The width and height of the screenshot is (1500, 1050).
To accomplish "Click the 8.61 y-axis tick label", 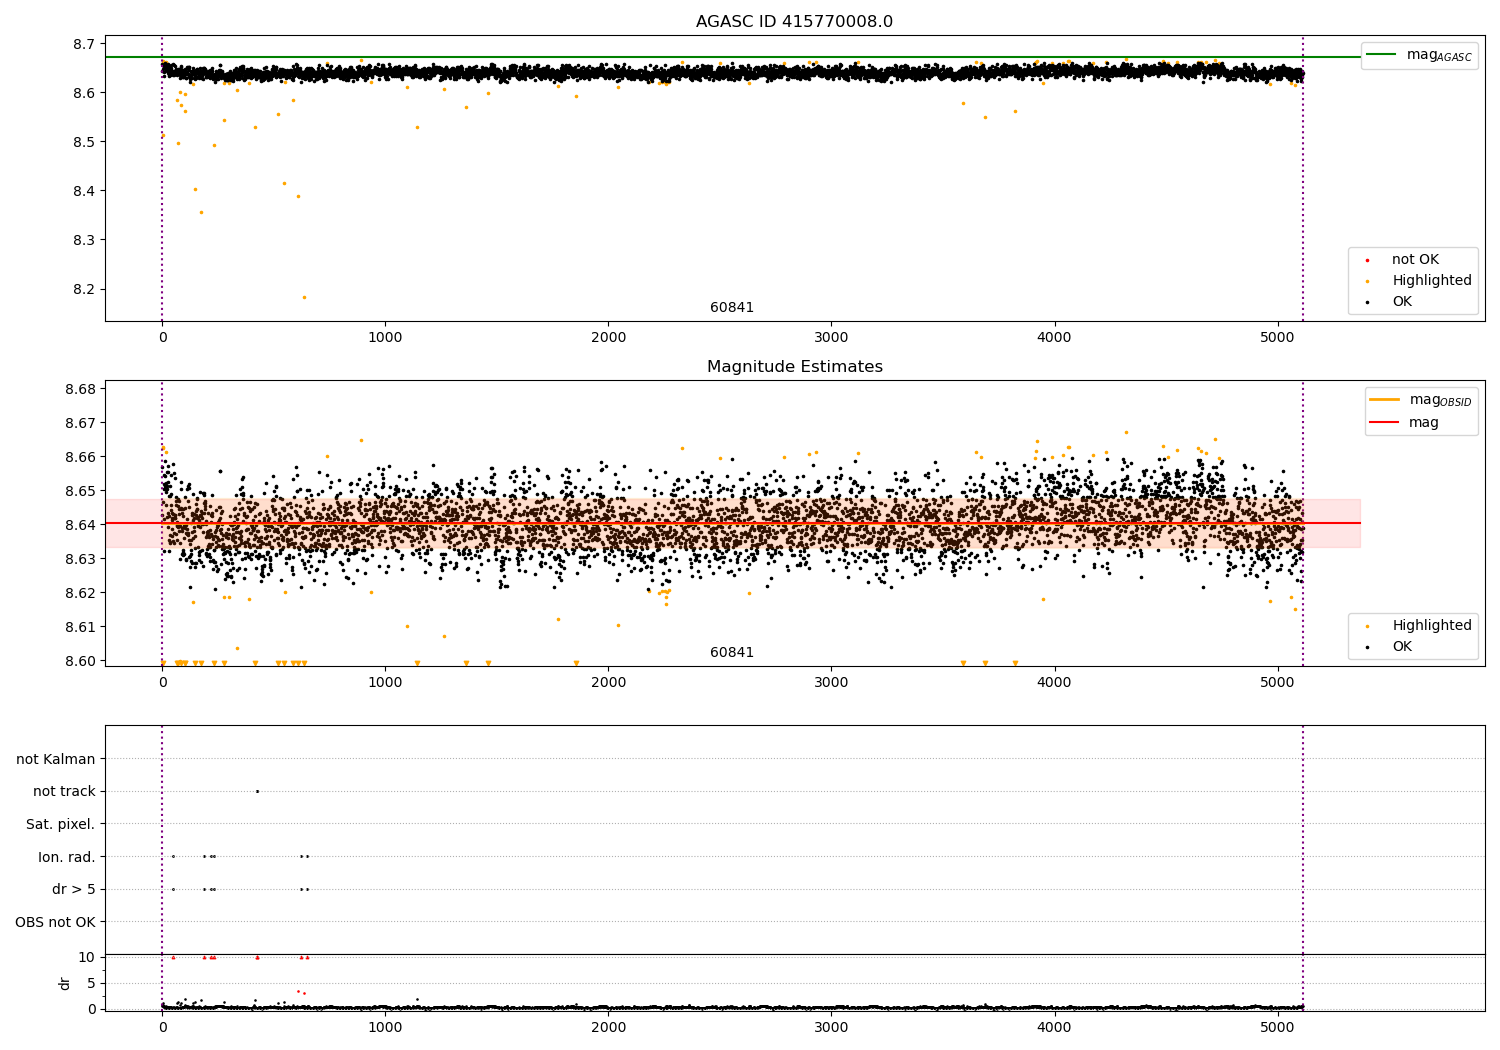I will coord(80,627).
